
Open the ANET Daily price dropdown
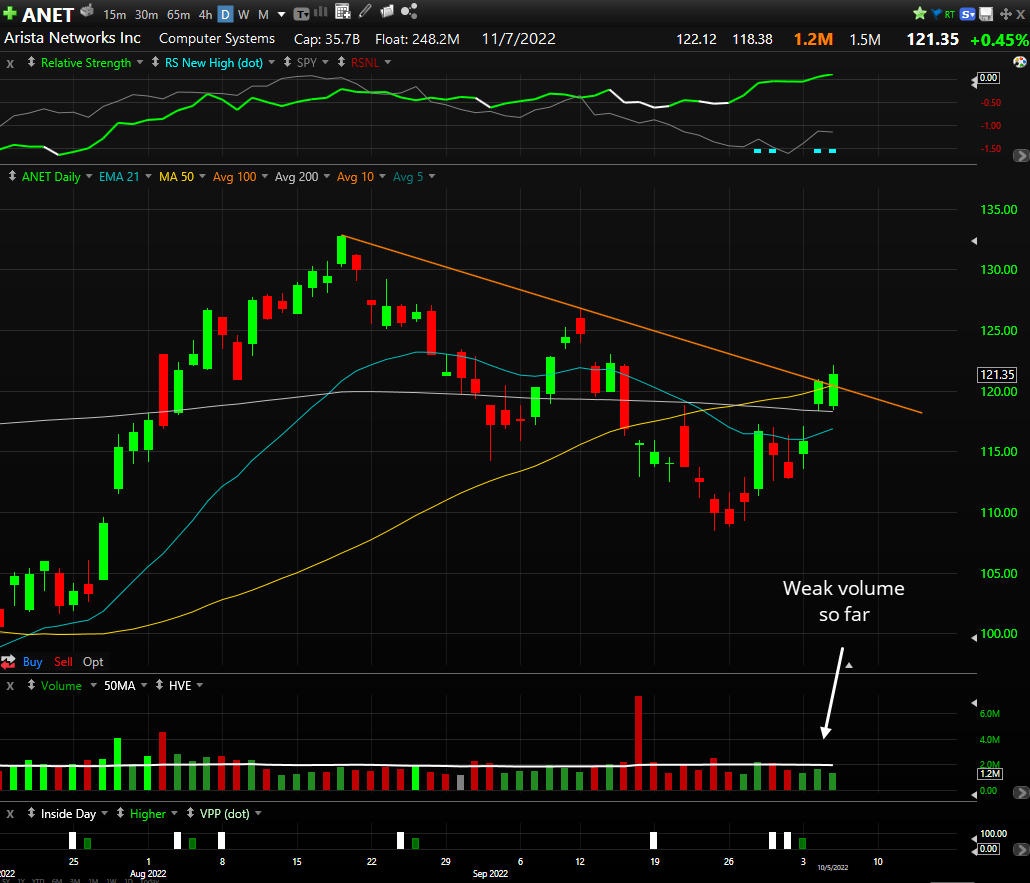pos(89,176)
